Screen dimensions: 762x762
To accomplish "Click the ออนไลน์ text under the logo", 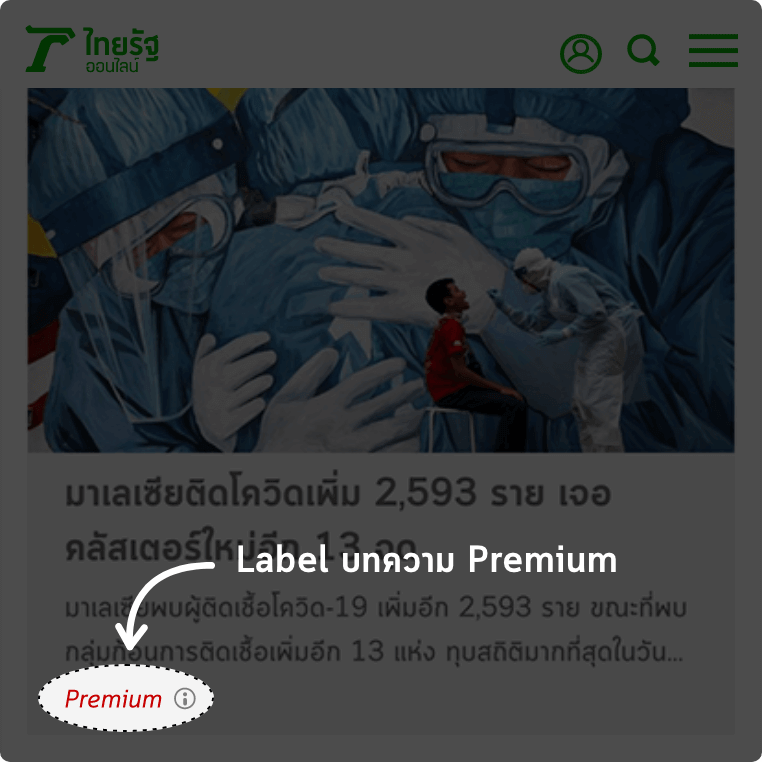I will click(x=112, y=66).
